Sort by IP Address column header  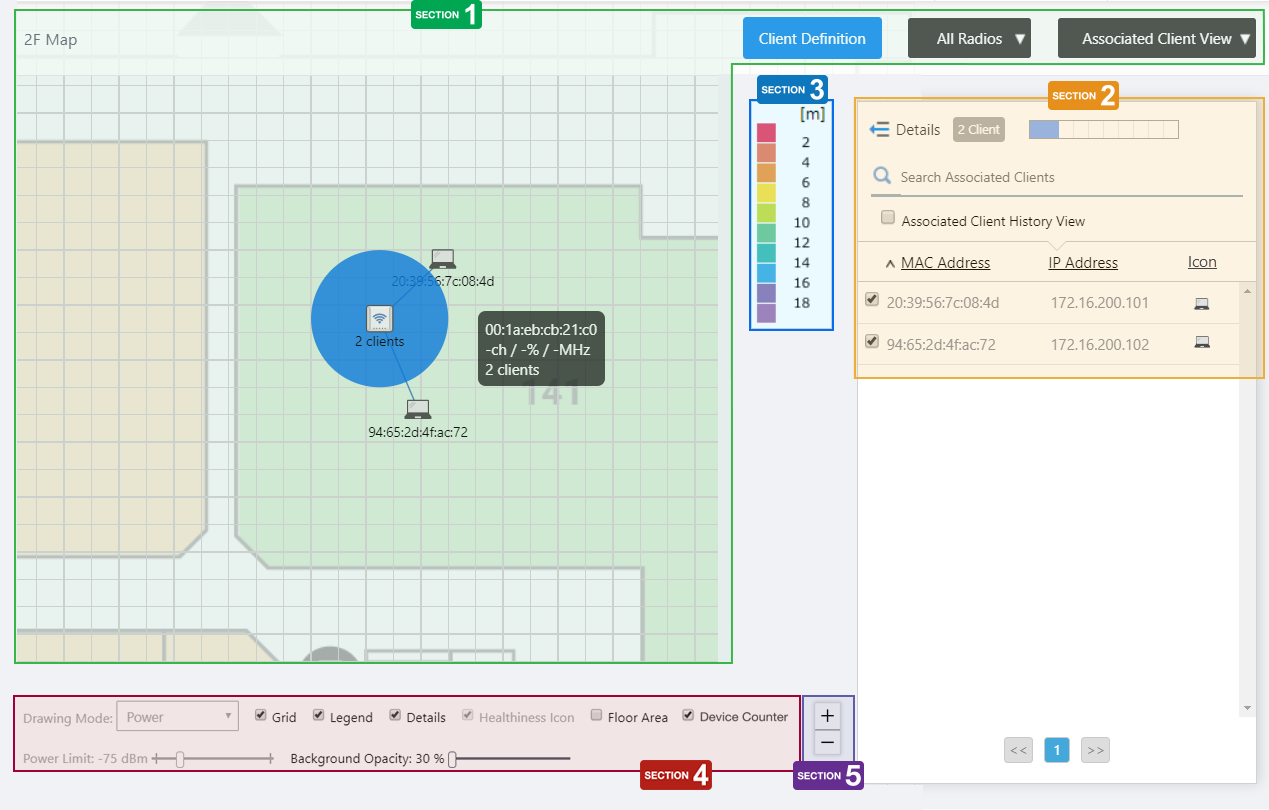point(1083,263)
